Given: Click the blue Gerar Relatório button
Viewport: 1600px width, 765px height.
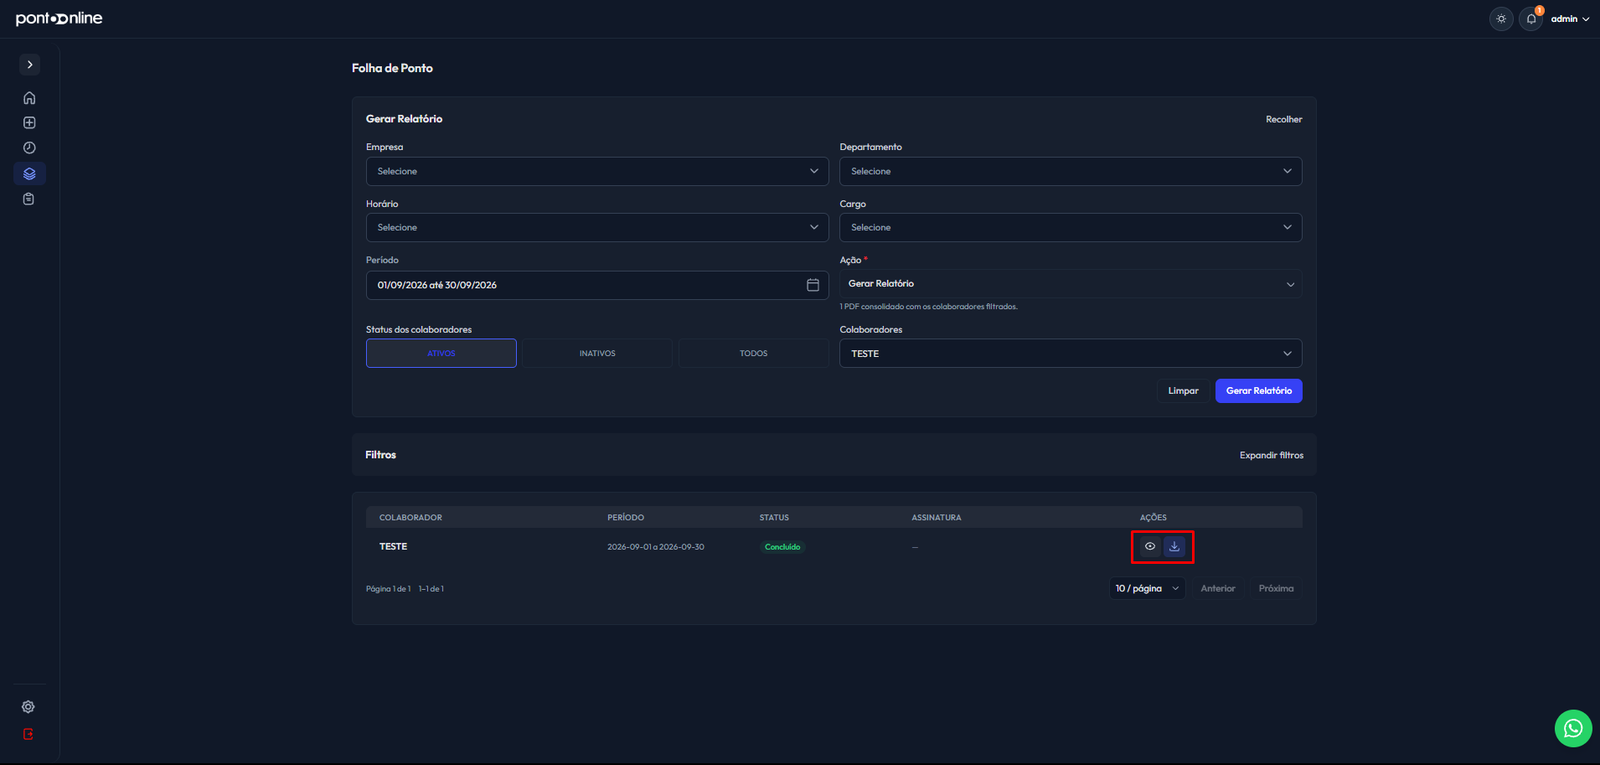Looking at the screenshot, I should (x=1259, y=391).
